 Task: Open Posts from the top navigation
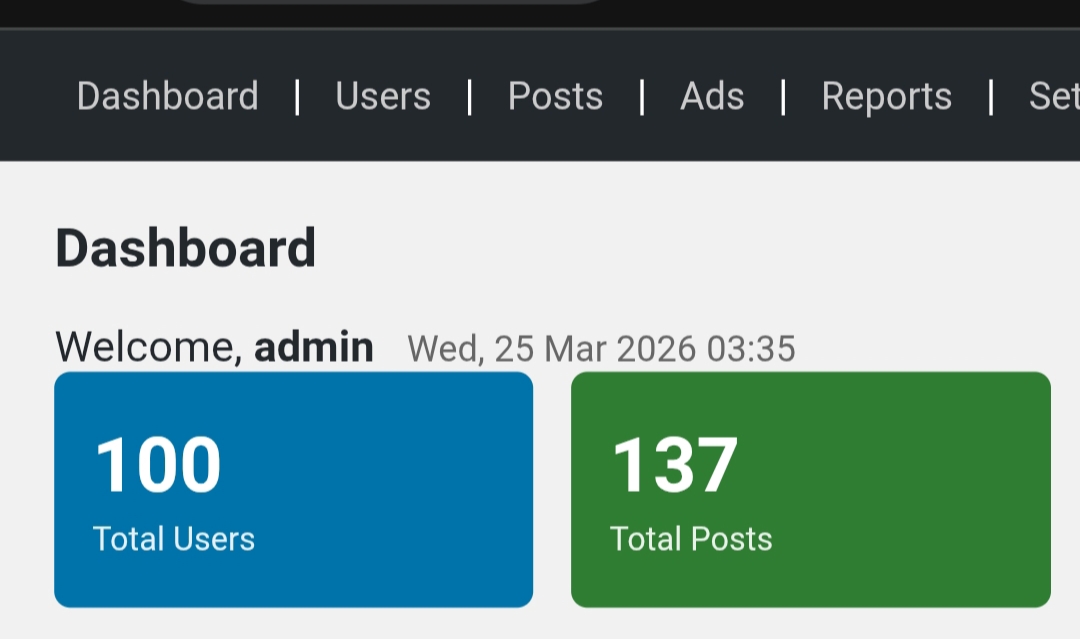[555, 97]
